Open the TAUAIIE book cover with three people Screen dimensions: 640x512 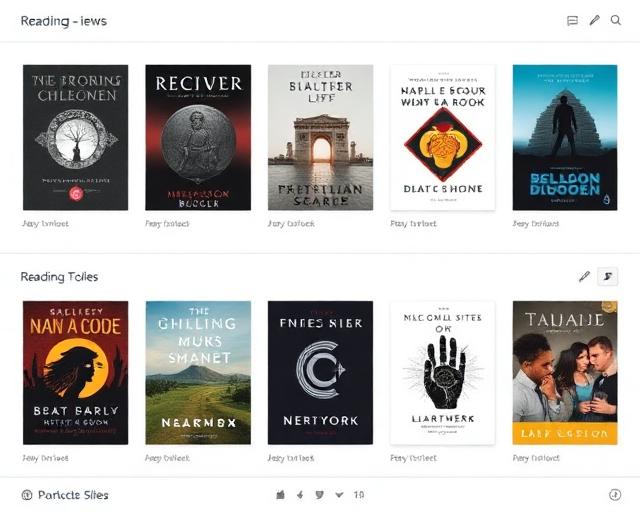(x=565, y=373)
